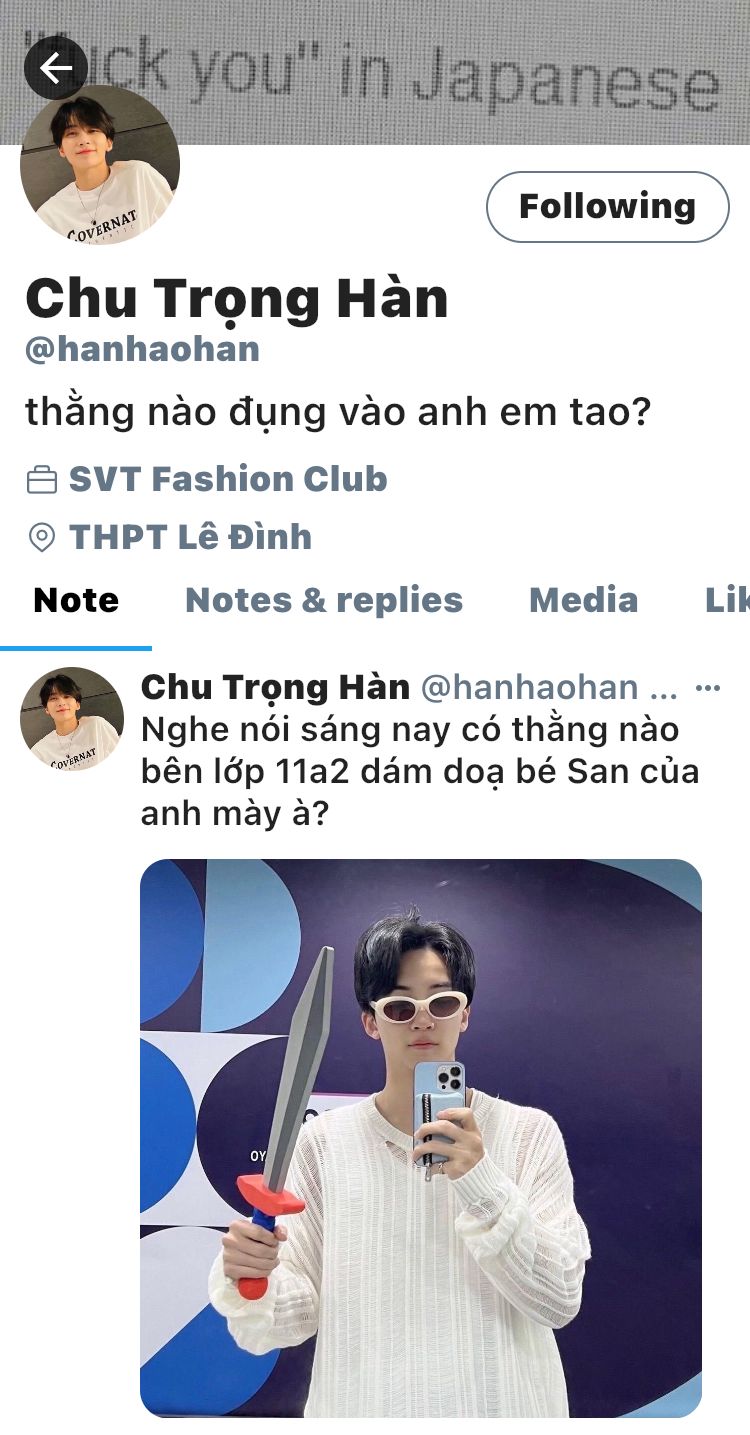
Task: Open the SVT Fashion Club link
Action: [228, 480]
